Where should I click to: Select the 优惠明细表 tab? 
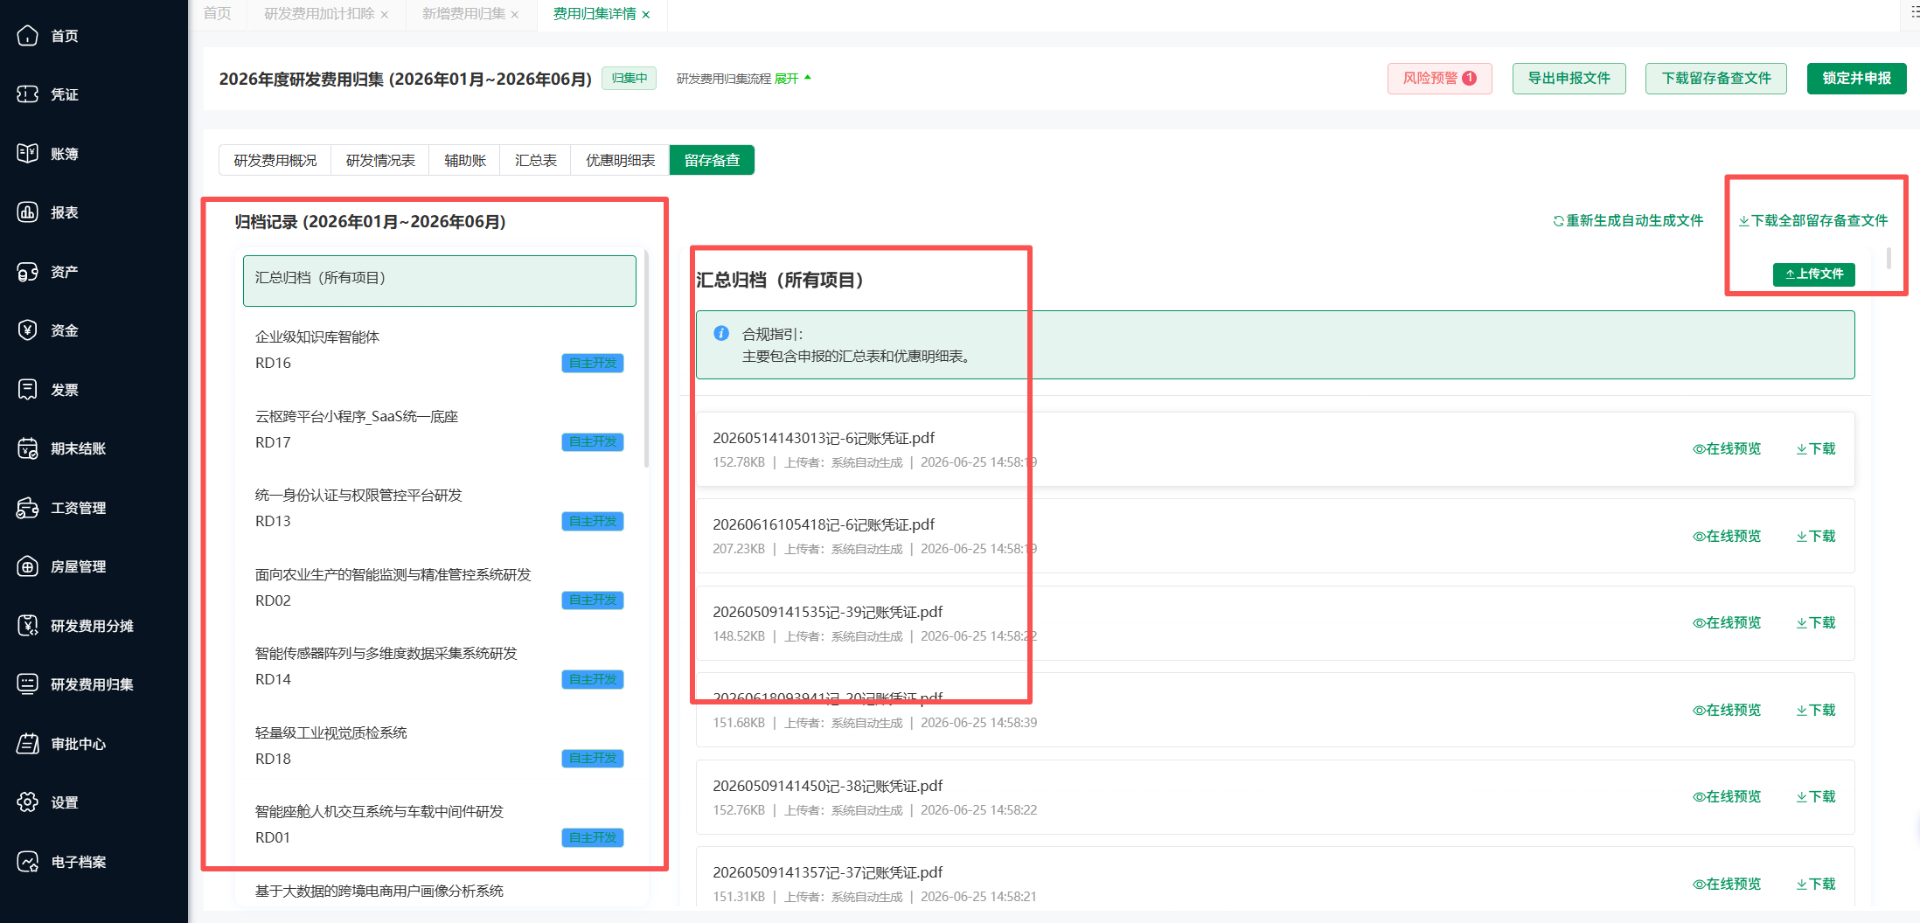[620, 160]
